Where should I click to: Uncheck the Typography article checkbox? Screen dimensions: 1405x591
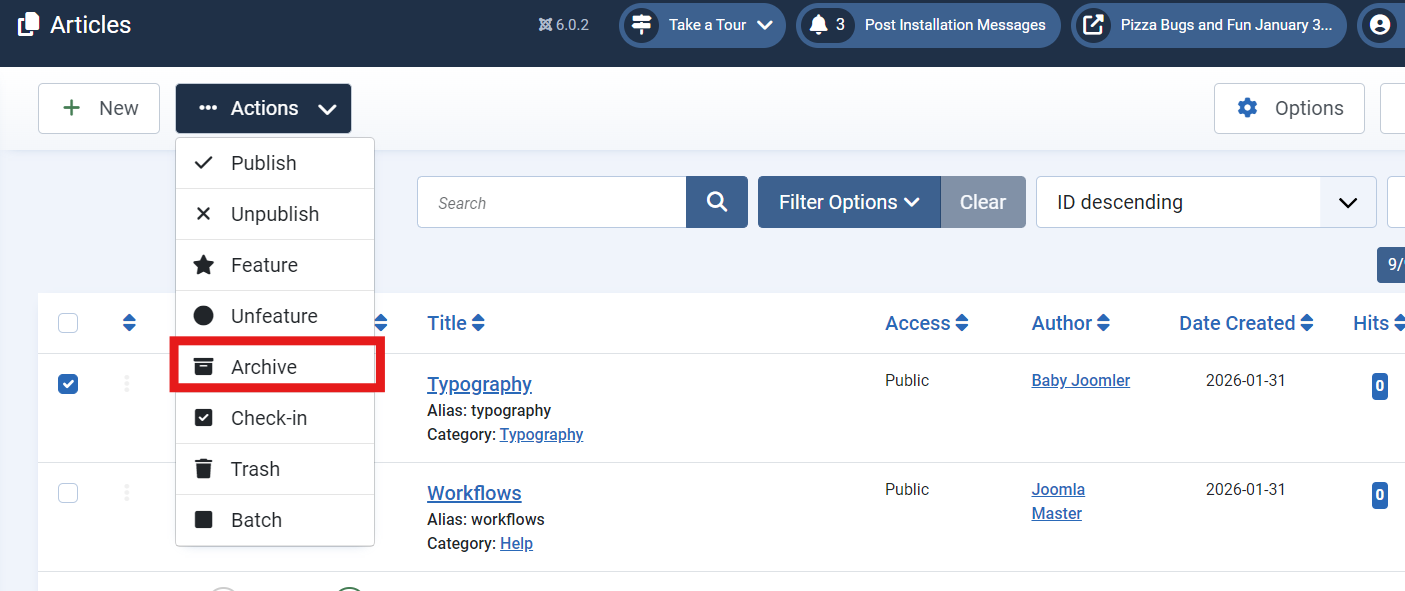tap(68, 384)
